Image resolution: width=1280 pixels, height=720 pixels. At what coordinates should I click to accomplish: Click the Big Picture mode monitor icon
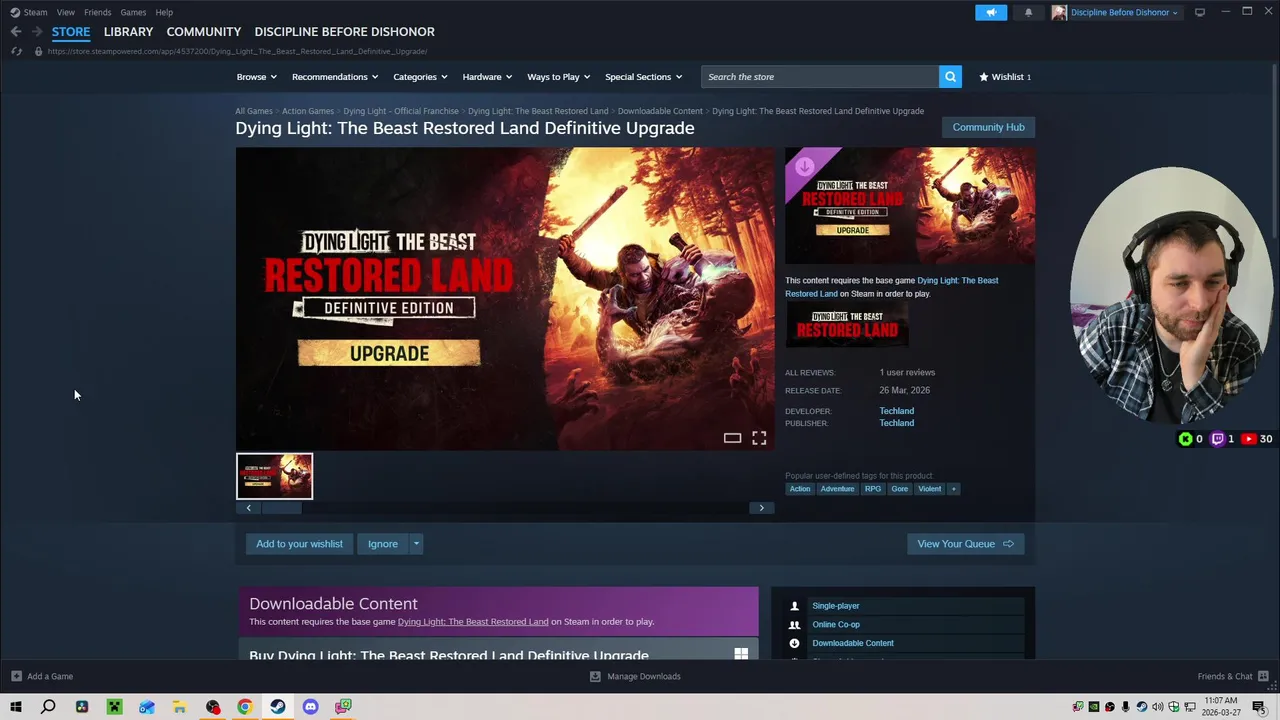point(1200,12)
